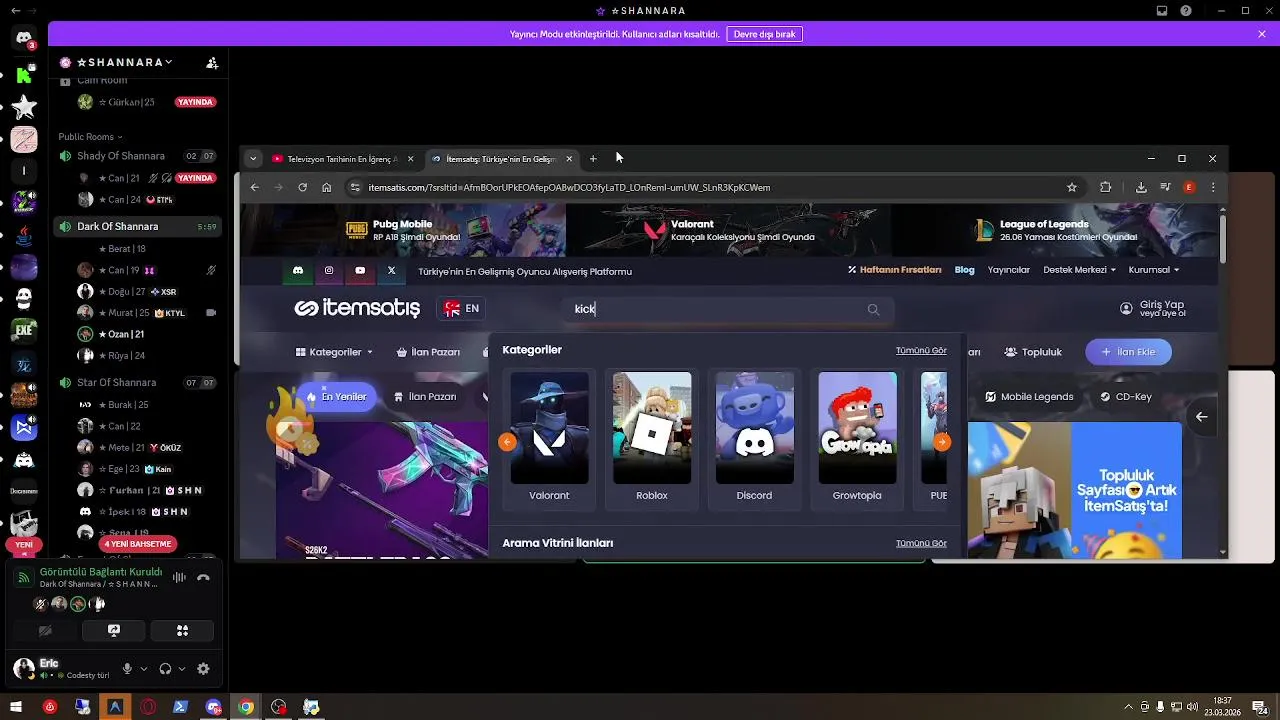The width and height of the screenshot is (1280, 720).
Task: Open itemsatış Discord social icon
Action: pyautogui.click(x=297, y=270)
